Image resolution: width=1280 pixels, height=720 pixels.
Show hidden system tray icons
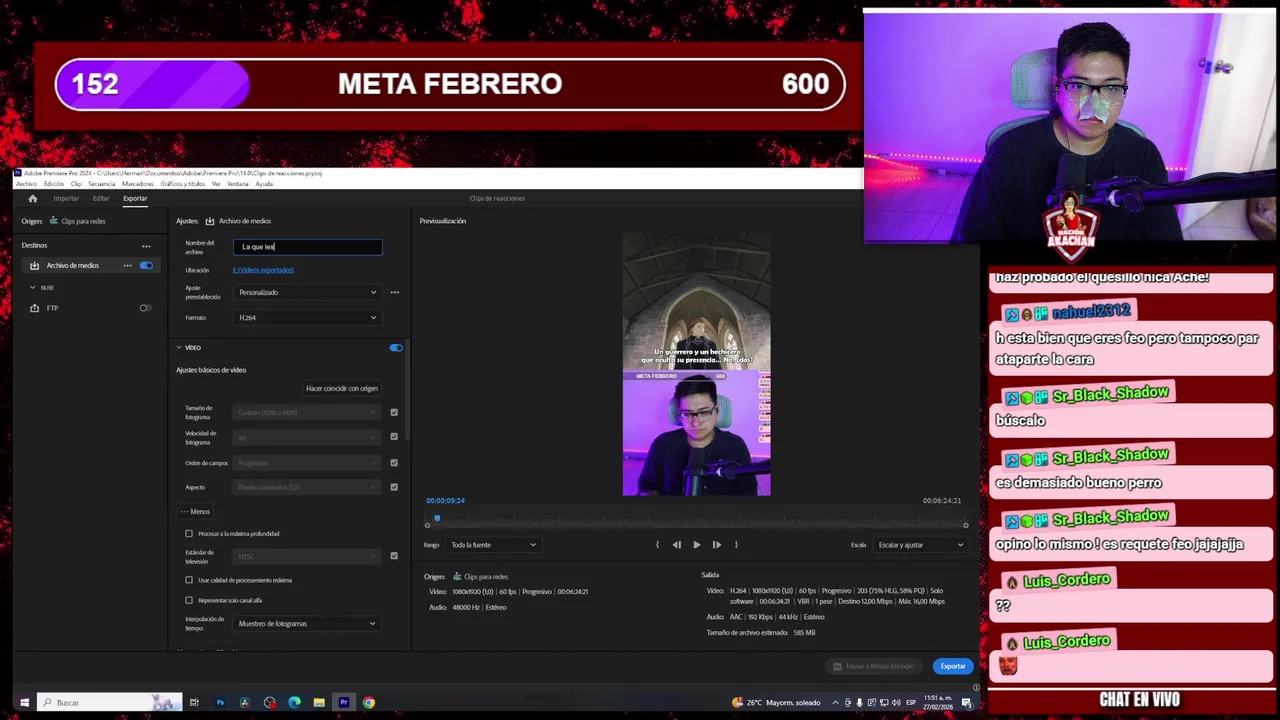coord(835,702)
